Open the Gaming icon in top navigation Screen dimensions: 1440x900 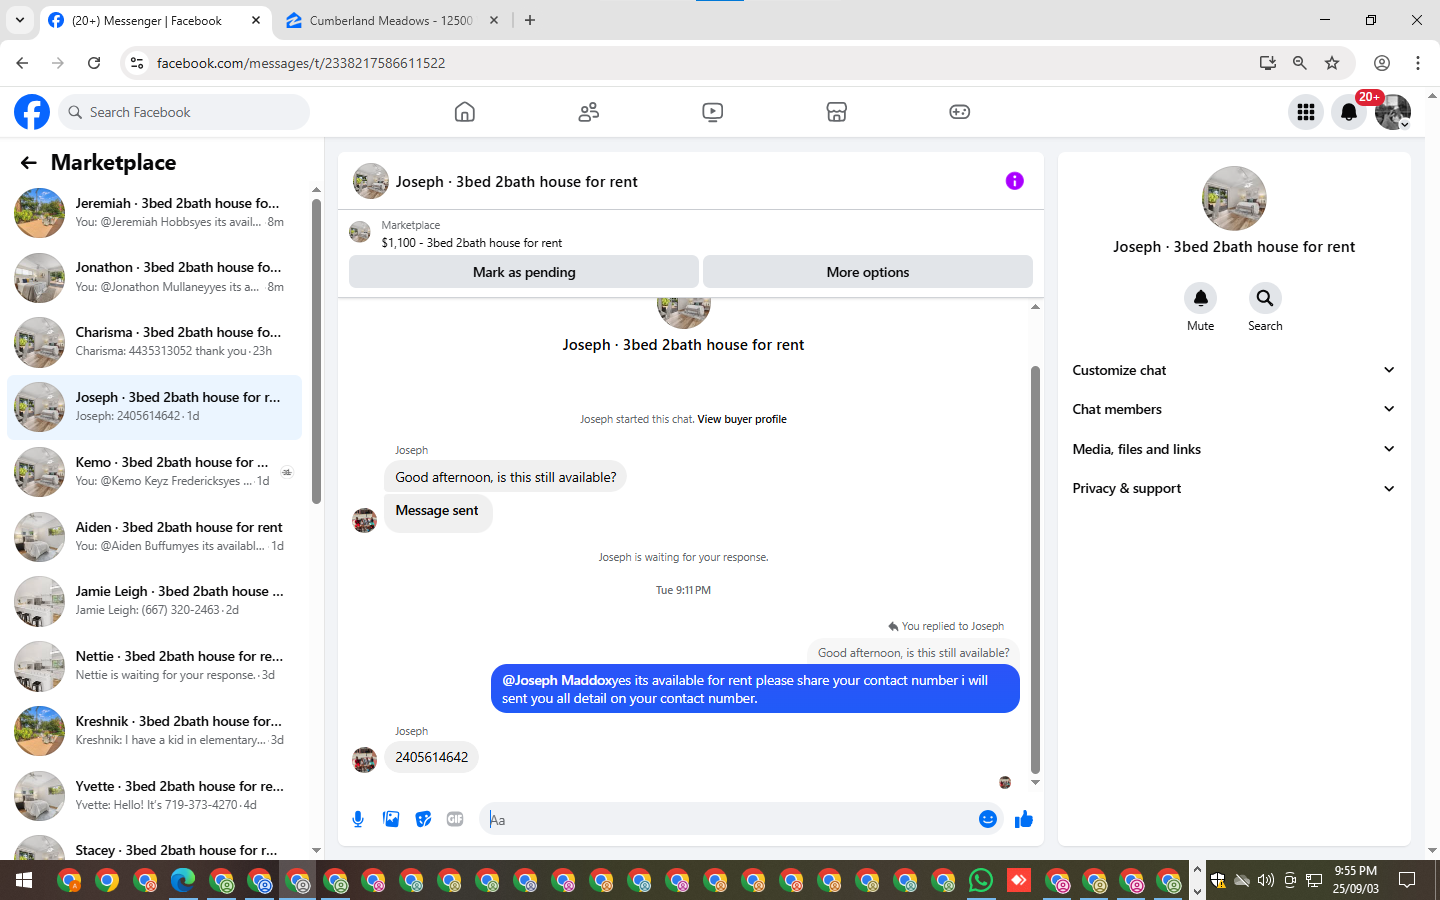[960, 112]
